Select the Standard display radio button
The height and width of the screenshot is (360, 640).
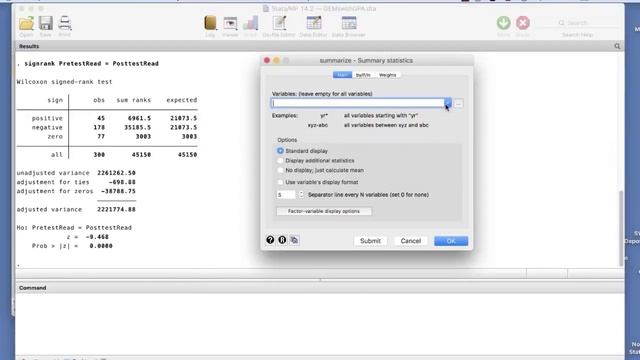[x=280, y=151]
